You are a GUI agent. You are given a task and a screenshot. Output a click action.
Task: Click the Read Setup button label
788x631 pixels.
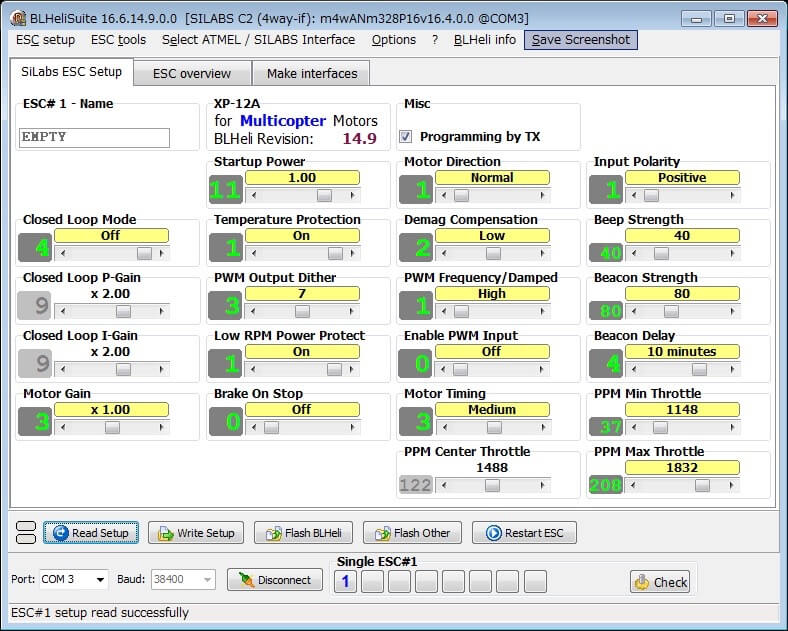[100, 533]
